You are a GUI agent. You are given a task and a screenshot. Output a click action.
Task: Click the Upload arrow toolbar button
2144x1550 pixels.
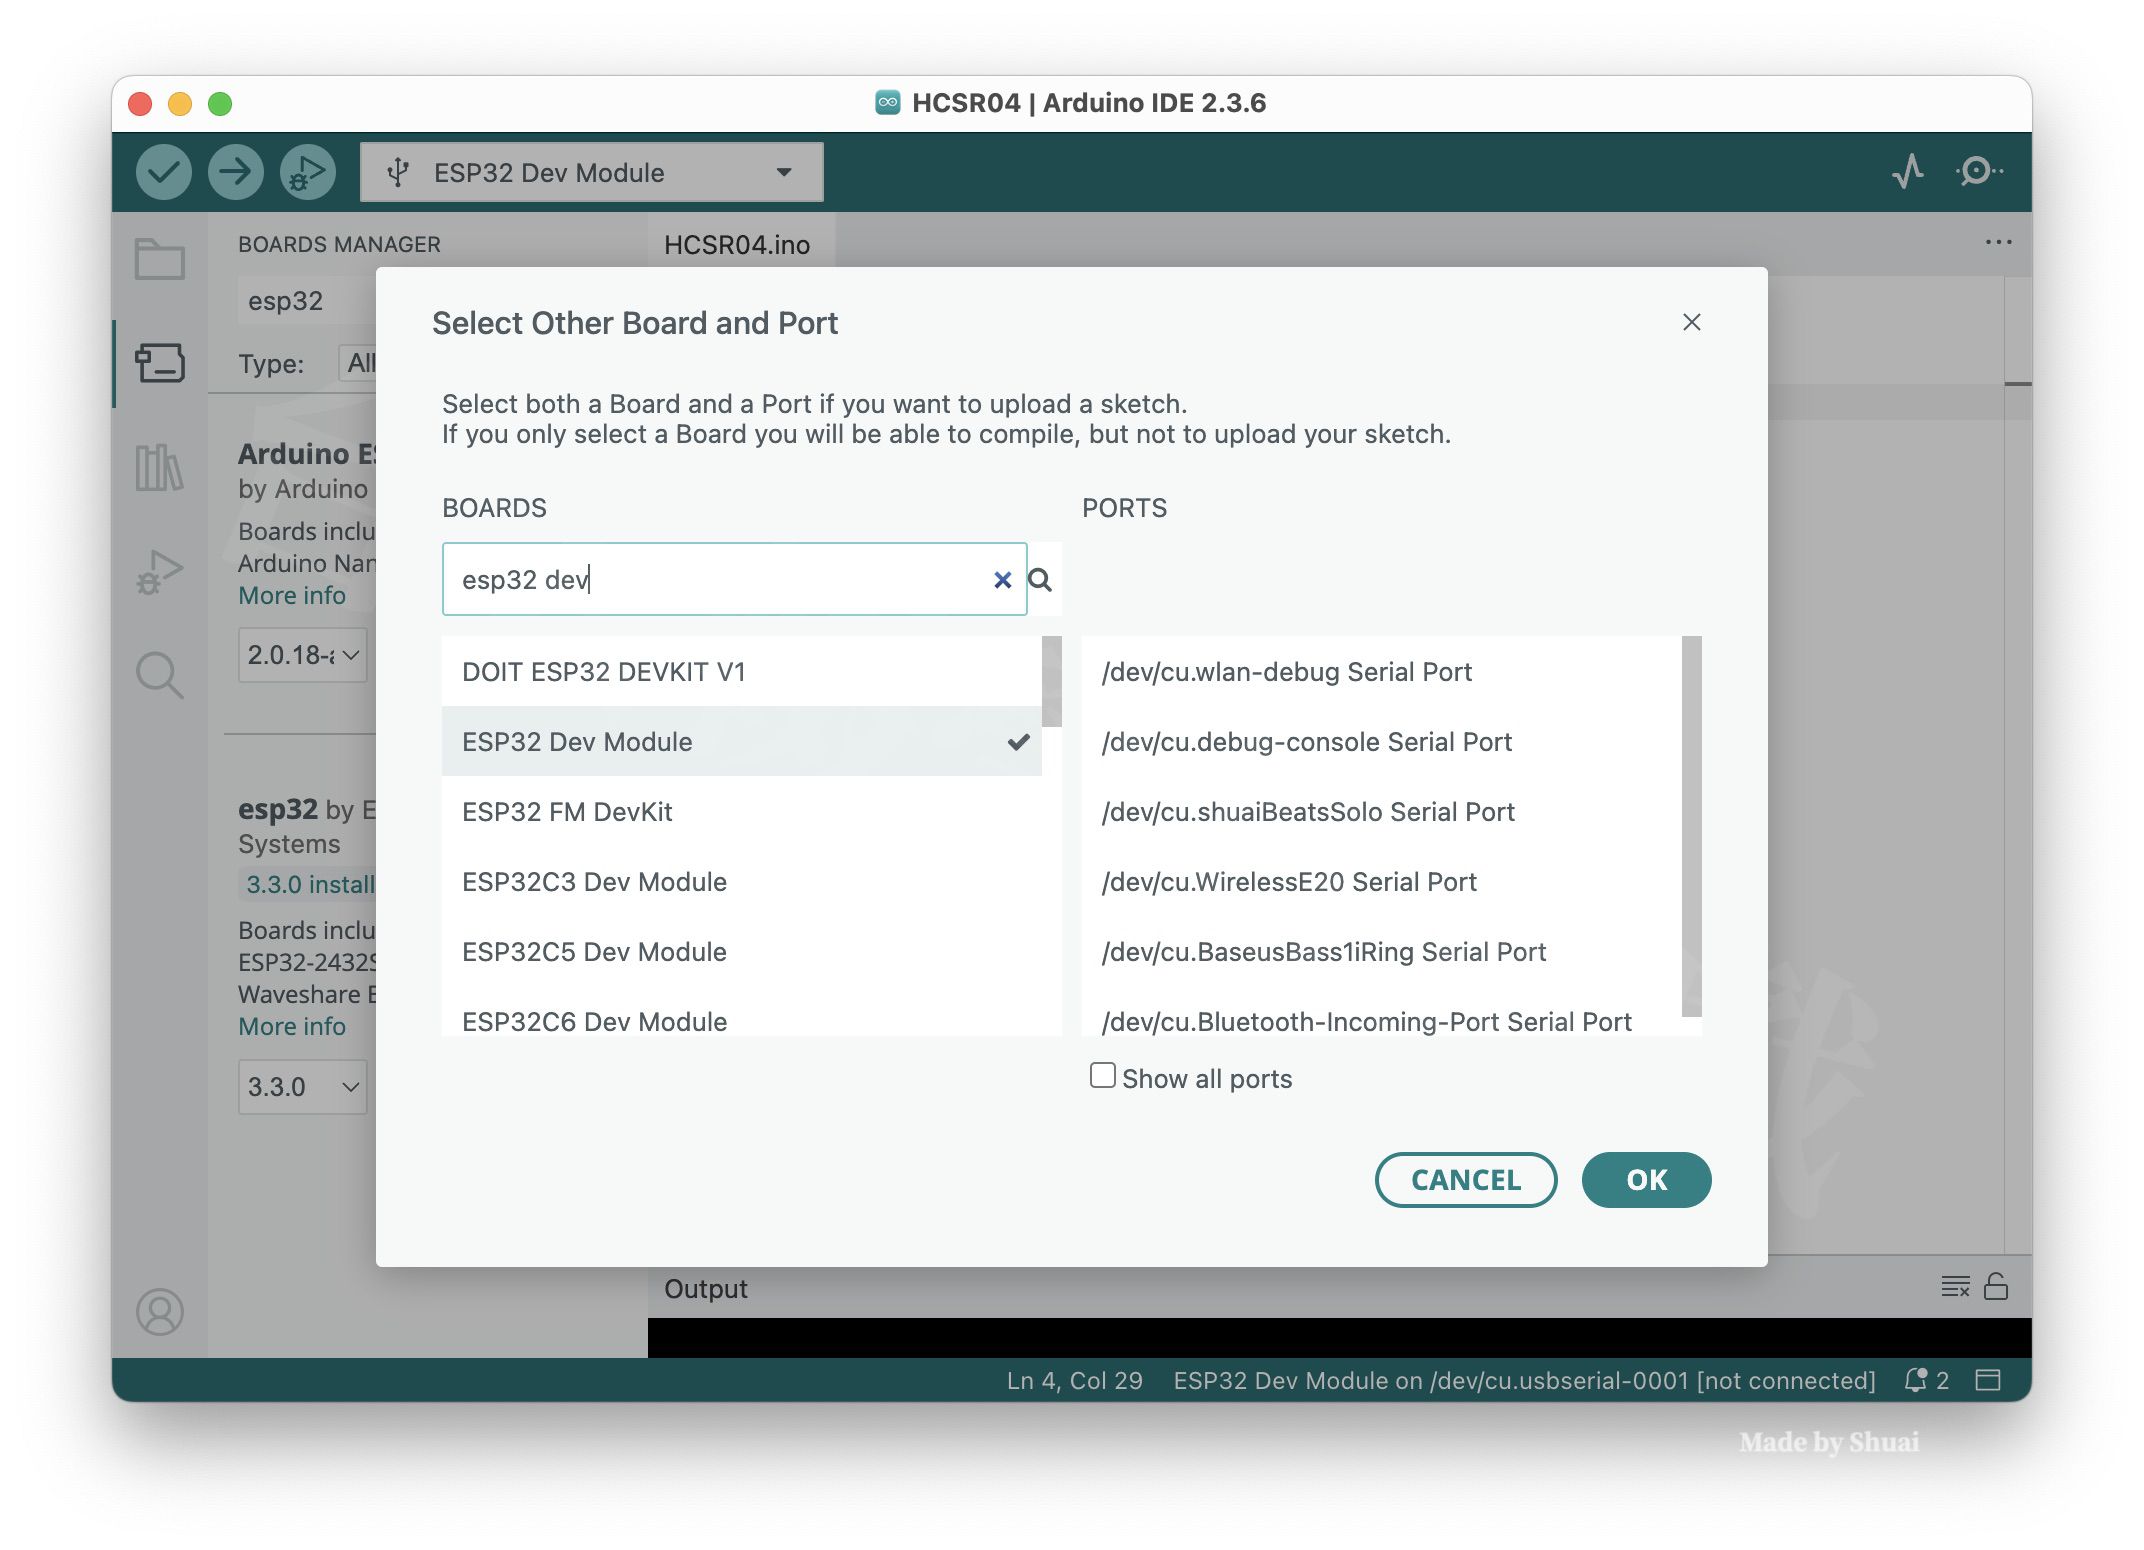tap(235, 172)
